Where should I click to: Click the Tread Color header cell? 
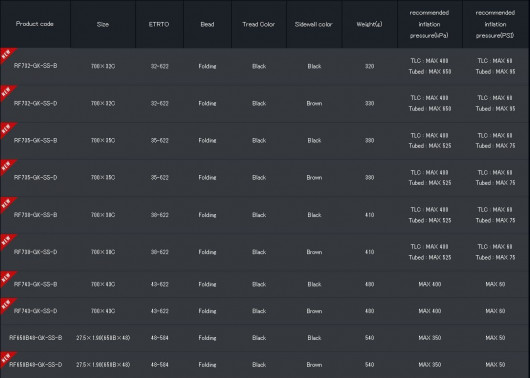tap(259, 24)
